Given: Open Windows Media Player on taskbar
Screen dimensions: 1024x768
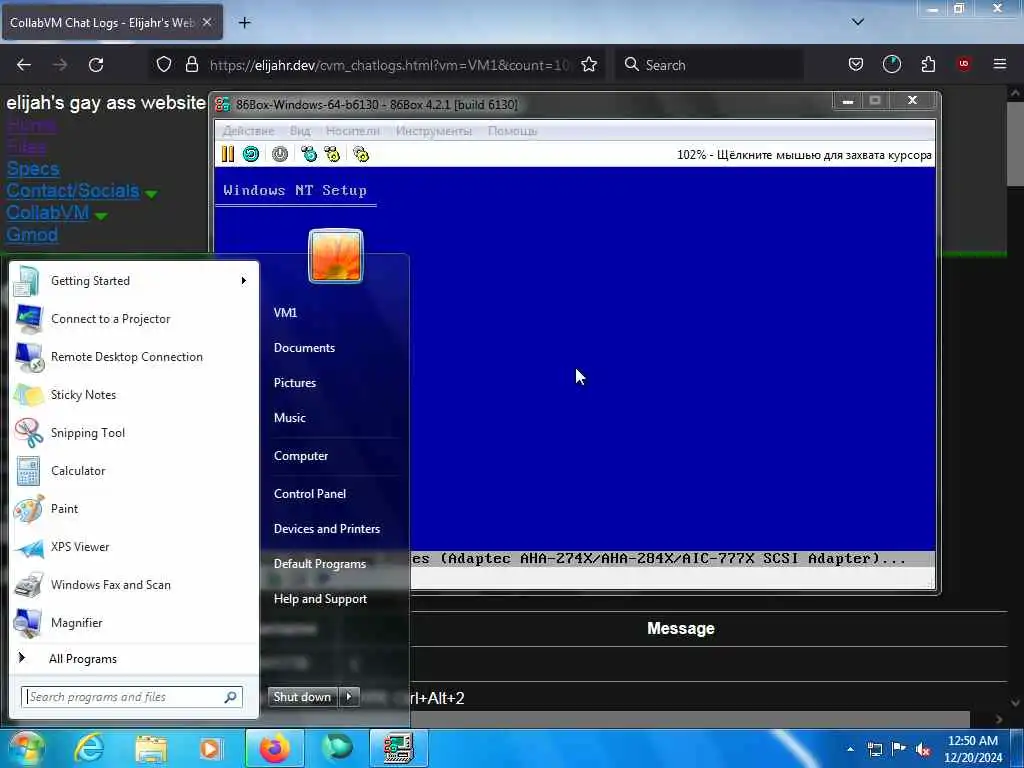Looking at the screenshot, I should pyautogui.click(x=211, y=748).
